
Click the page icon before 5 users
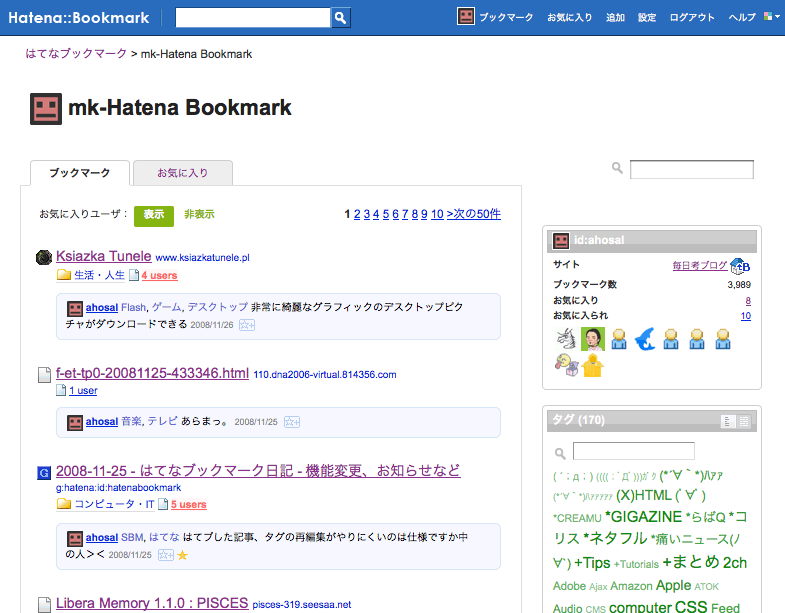163,504
